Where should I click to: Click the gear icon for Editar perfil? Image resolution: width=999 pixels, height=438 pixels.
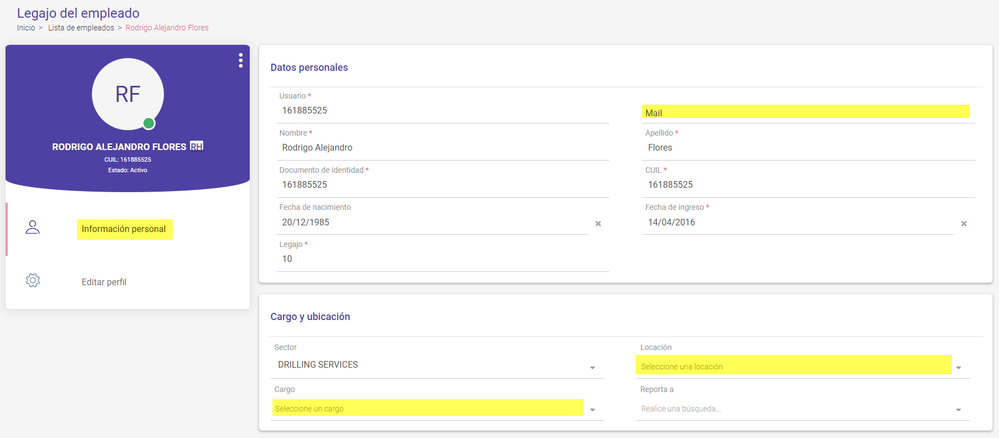(x=32, y=281)
